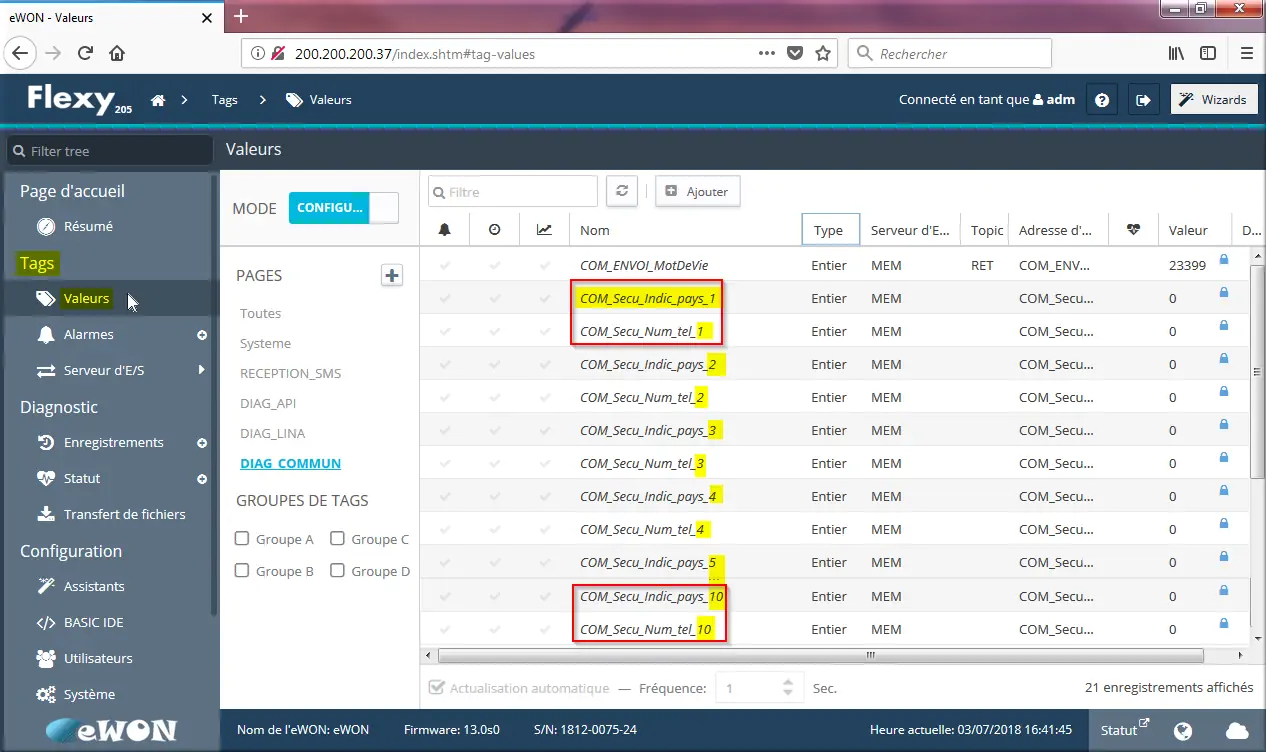Expand the Enregistrements plus icon

click(x=202, y=443)
